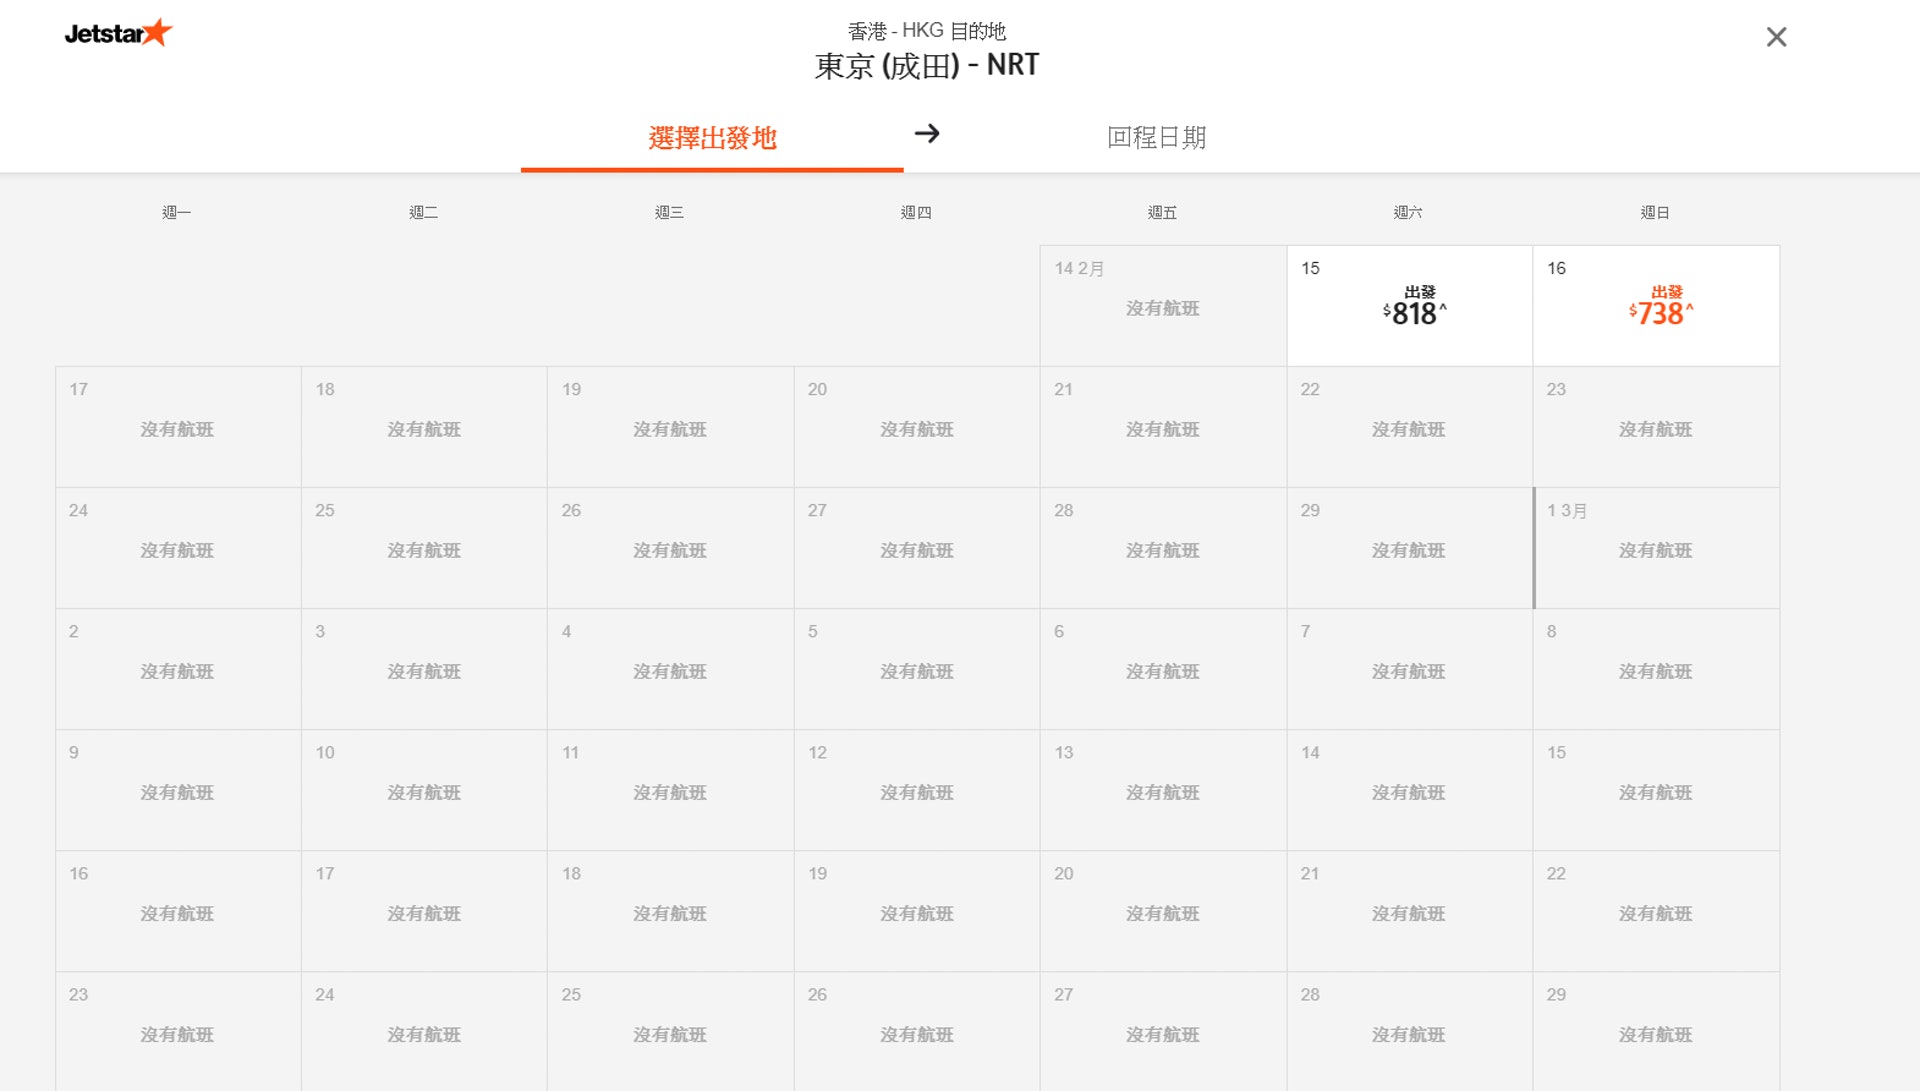Select February 29 date cell
Image resolution: width=1920 pixels, height=1091 pixels.
[1409, 548]
